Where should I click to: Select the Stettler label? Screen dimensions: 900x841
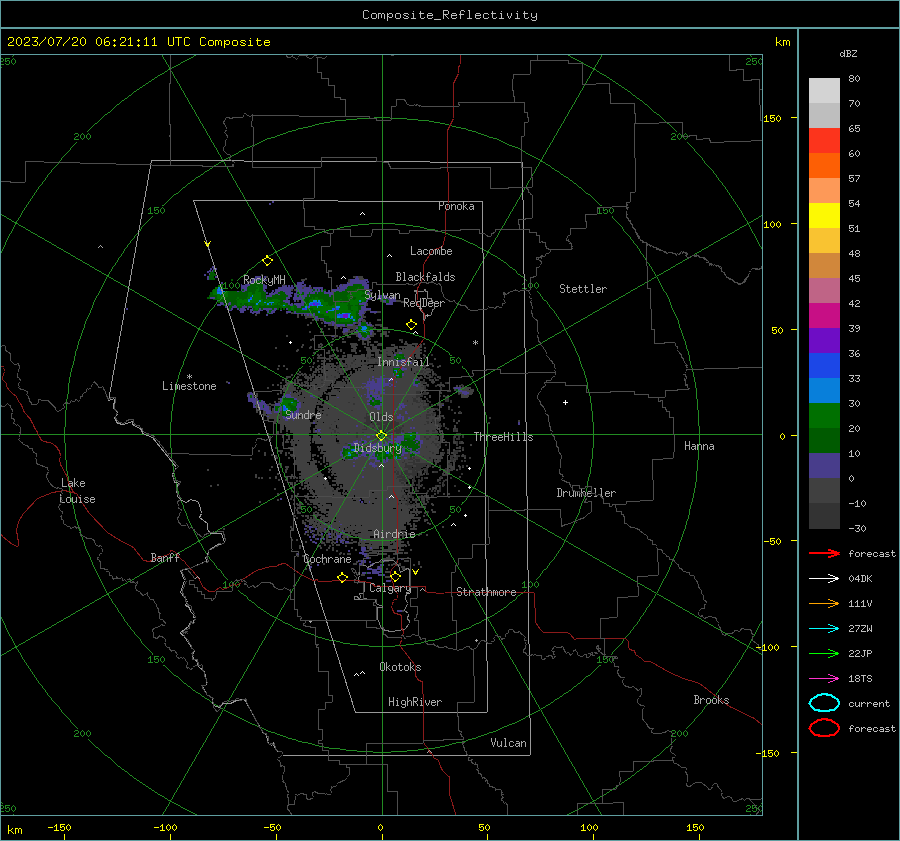click(x=583, y=289)
